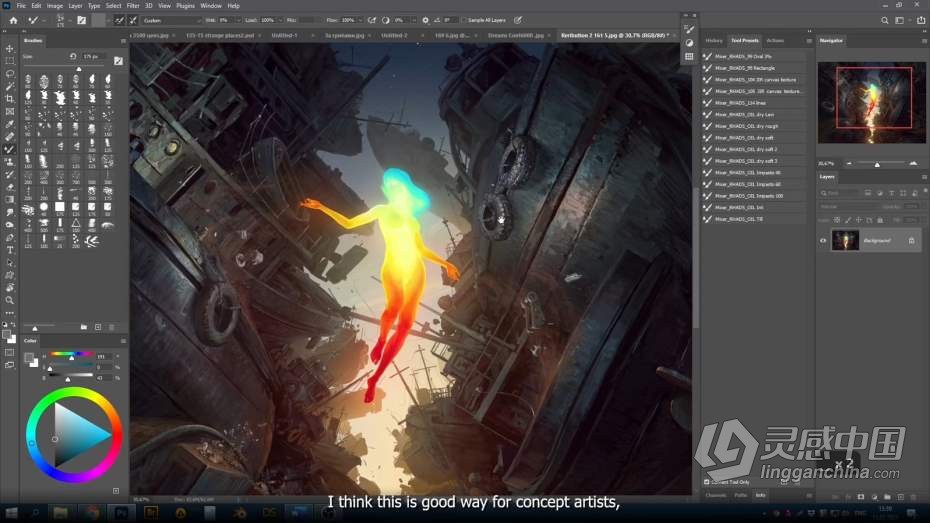Viewport: 930px width, 523px height.
Task: Select the first Mixer preset in Tool Presets
Action: (753, 56)
